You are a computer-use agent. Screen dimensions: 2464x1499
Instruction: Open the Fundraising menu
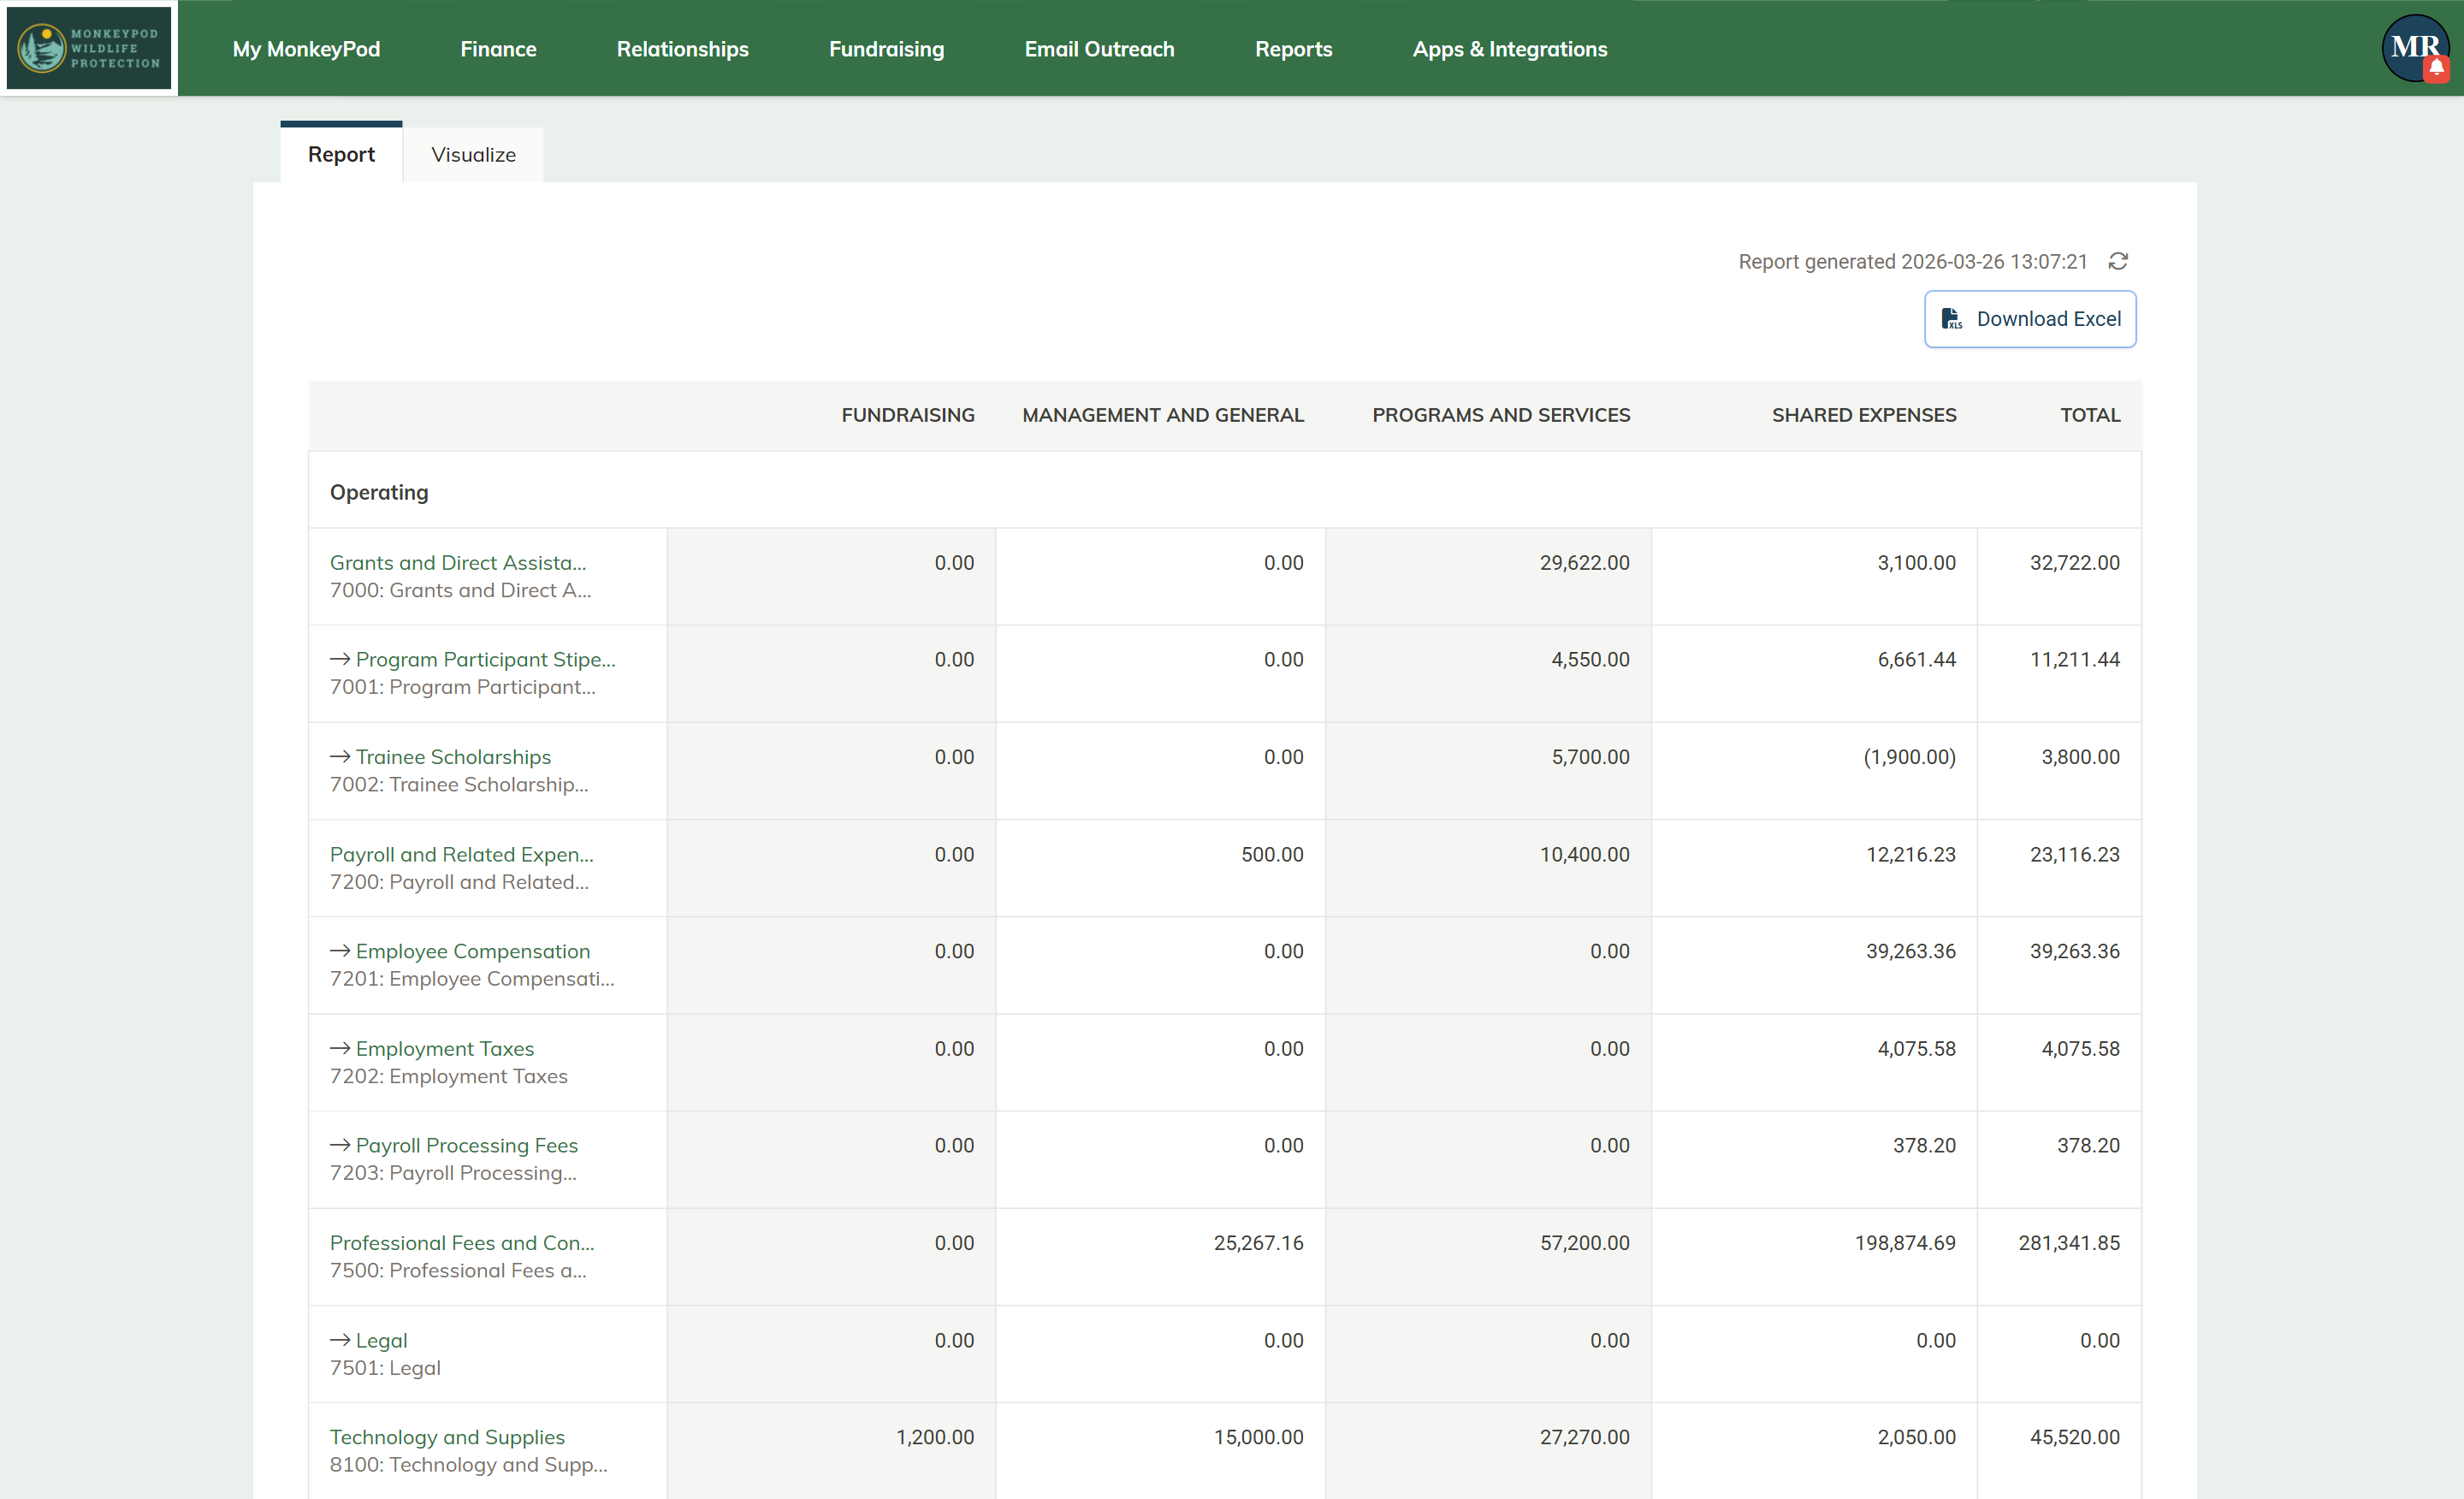(886, 49)
